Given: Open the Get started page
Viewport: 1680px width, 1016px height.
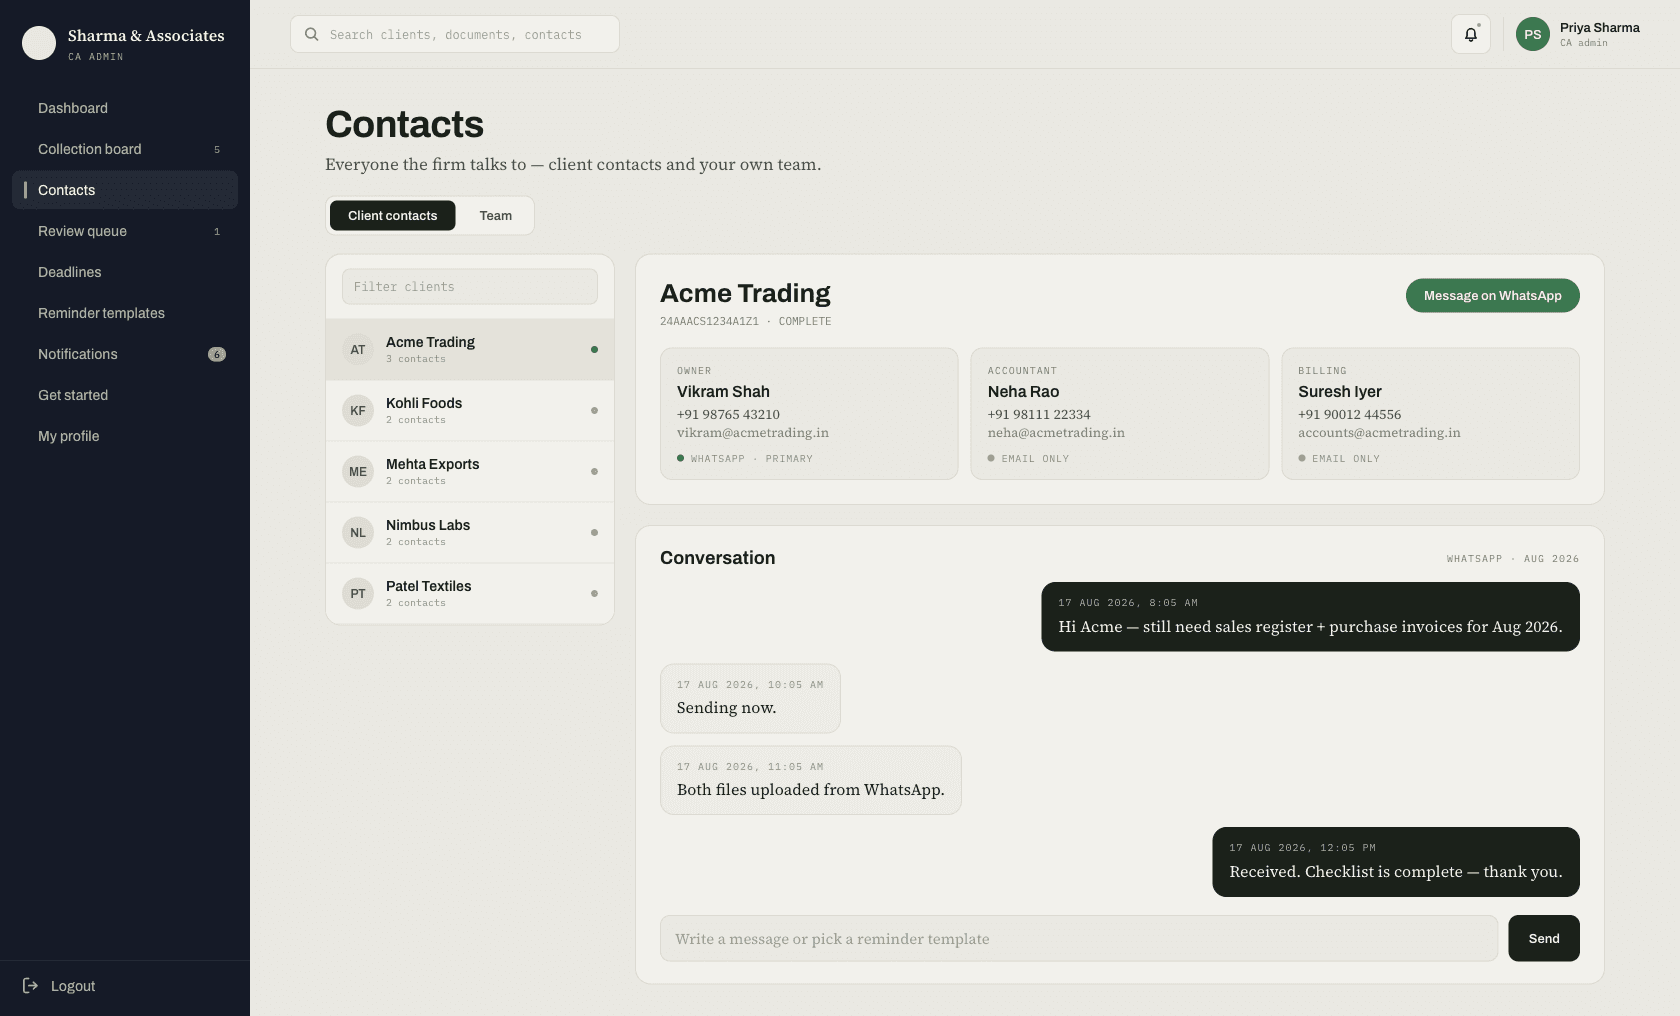Looking at the screenshot, I should click(125, 395).
